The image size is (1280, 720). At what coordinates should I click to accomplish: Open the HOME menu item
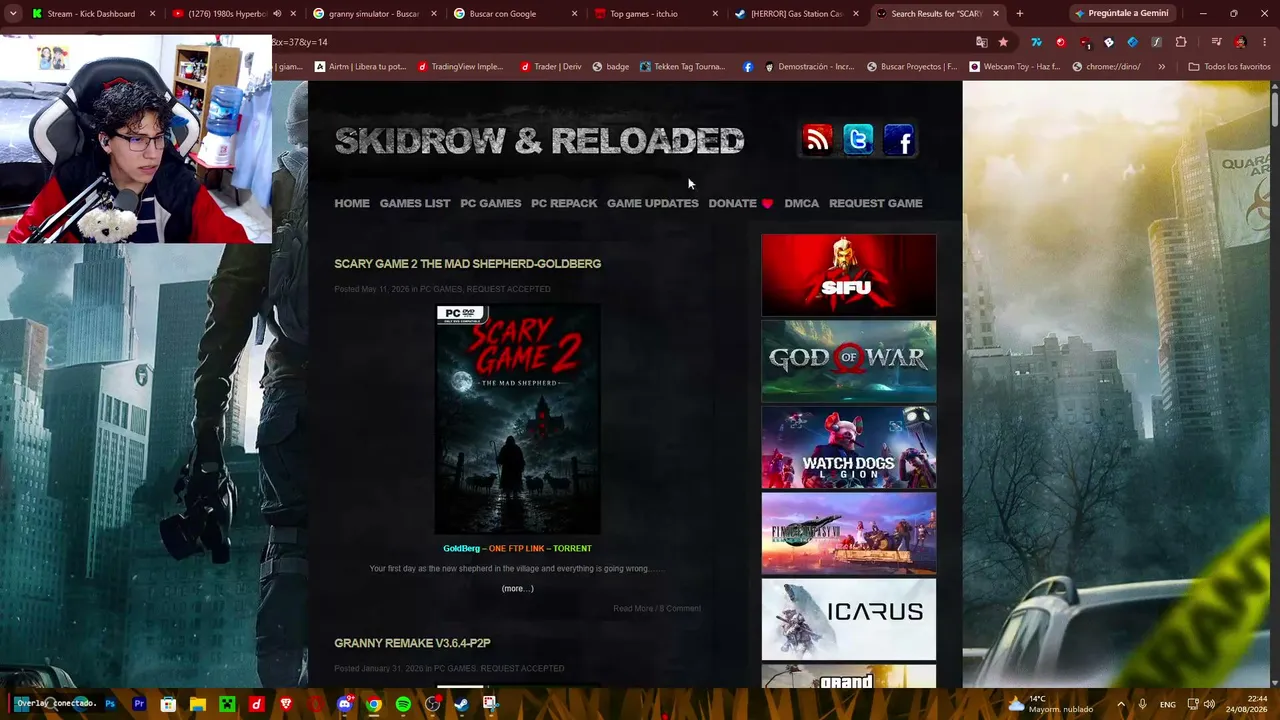tap(352, 203)
